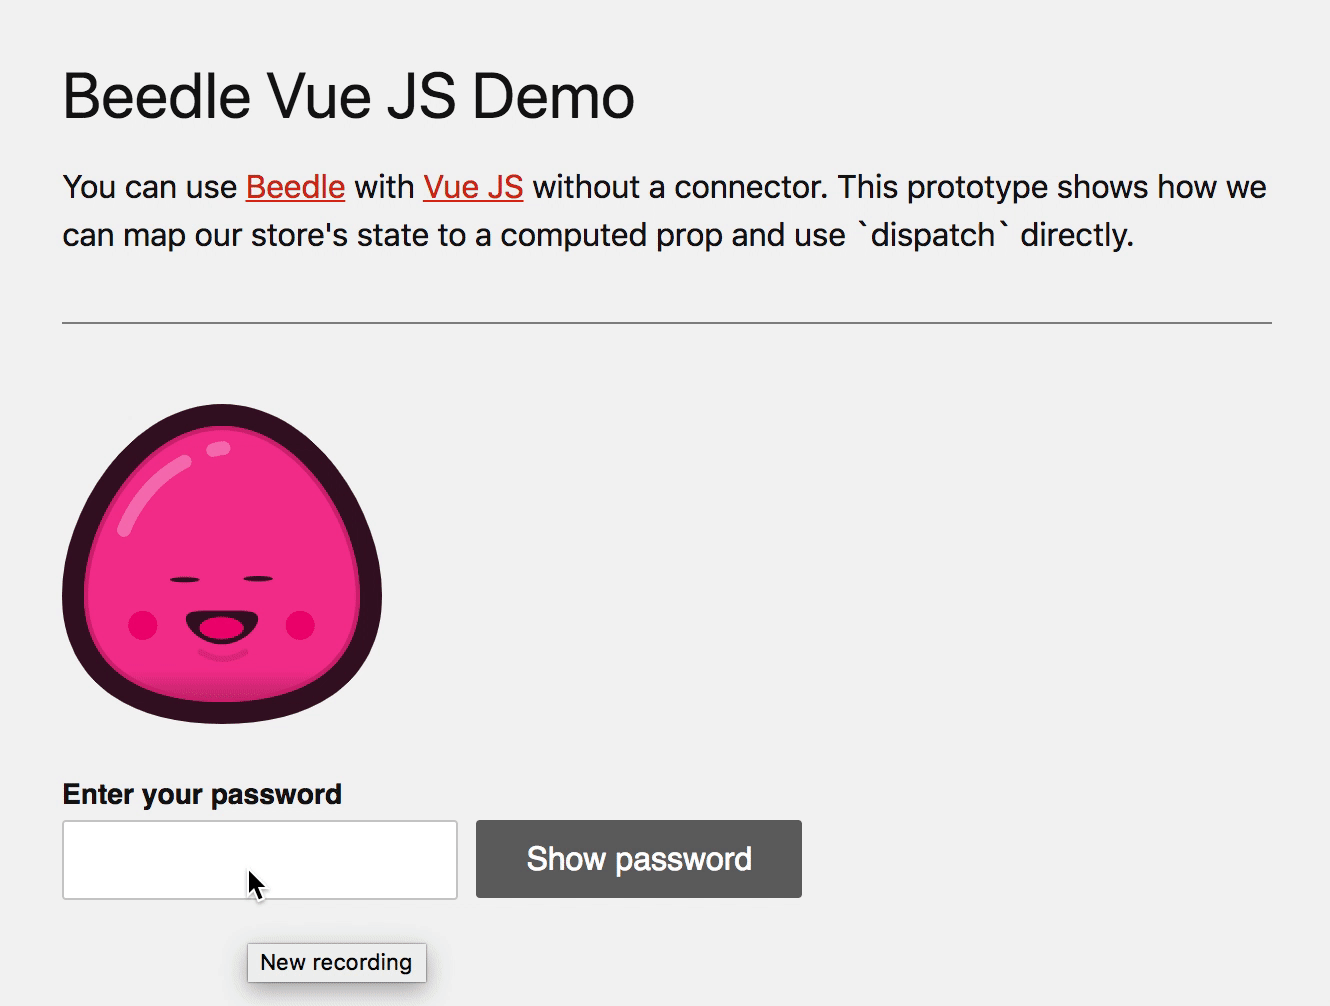Click the word `dispatch` in the description
1330x1006 pixels.
[933, 235]
